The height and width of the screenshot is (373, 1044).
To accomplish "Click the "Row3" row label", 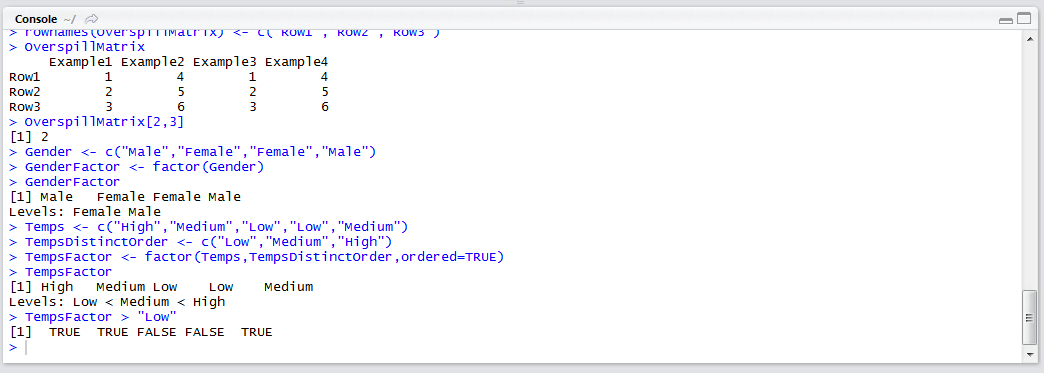I will click(25, 107).
